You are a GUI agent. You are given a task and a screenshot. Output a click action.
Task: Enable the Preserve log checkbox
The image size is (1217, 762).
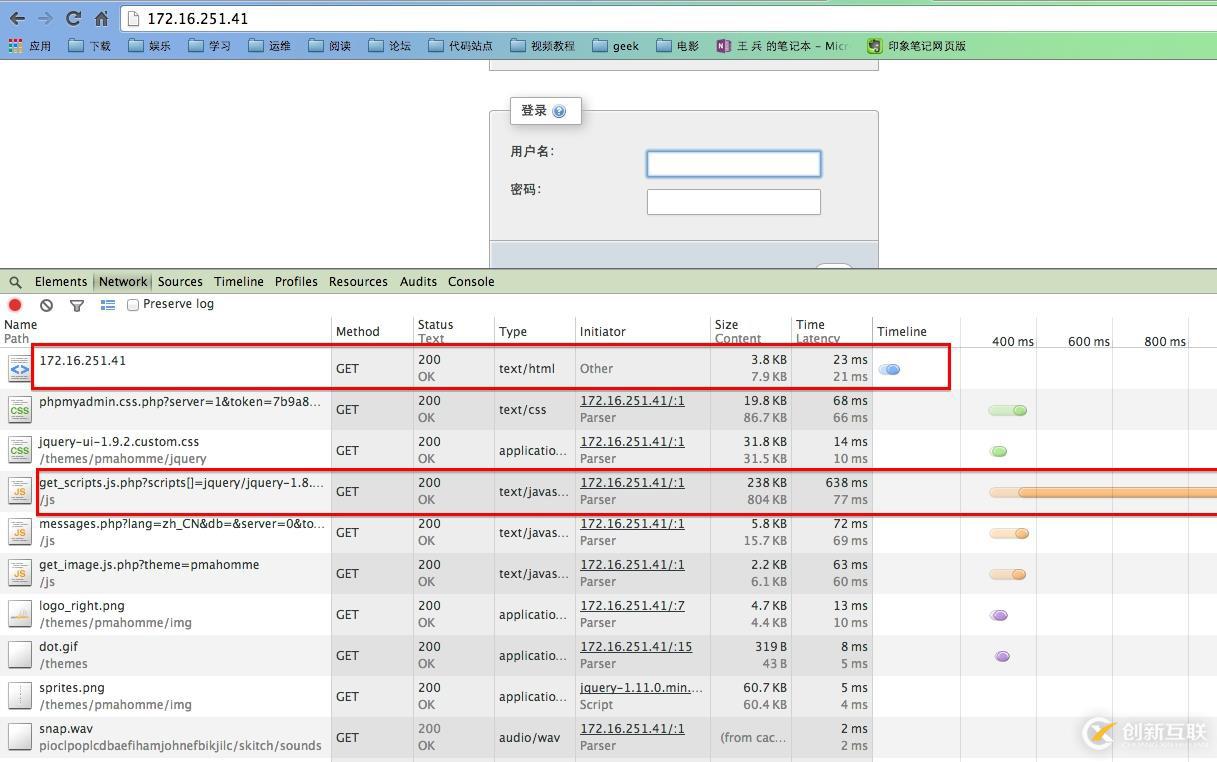[133, 305]
